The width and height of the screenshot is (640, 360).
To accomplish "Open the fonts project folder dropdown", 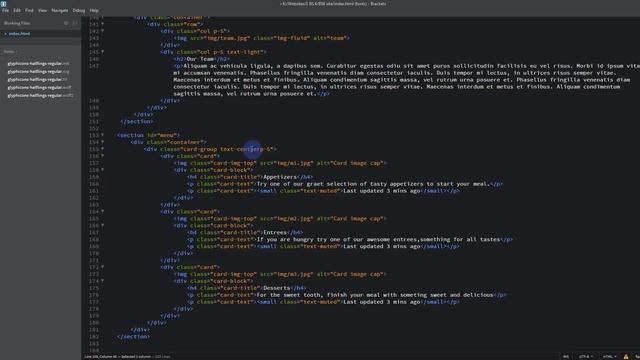I will pos(11,52).
